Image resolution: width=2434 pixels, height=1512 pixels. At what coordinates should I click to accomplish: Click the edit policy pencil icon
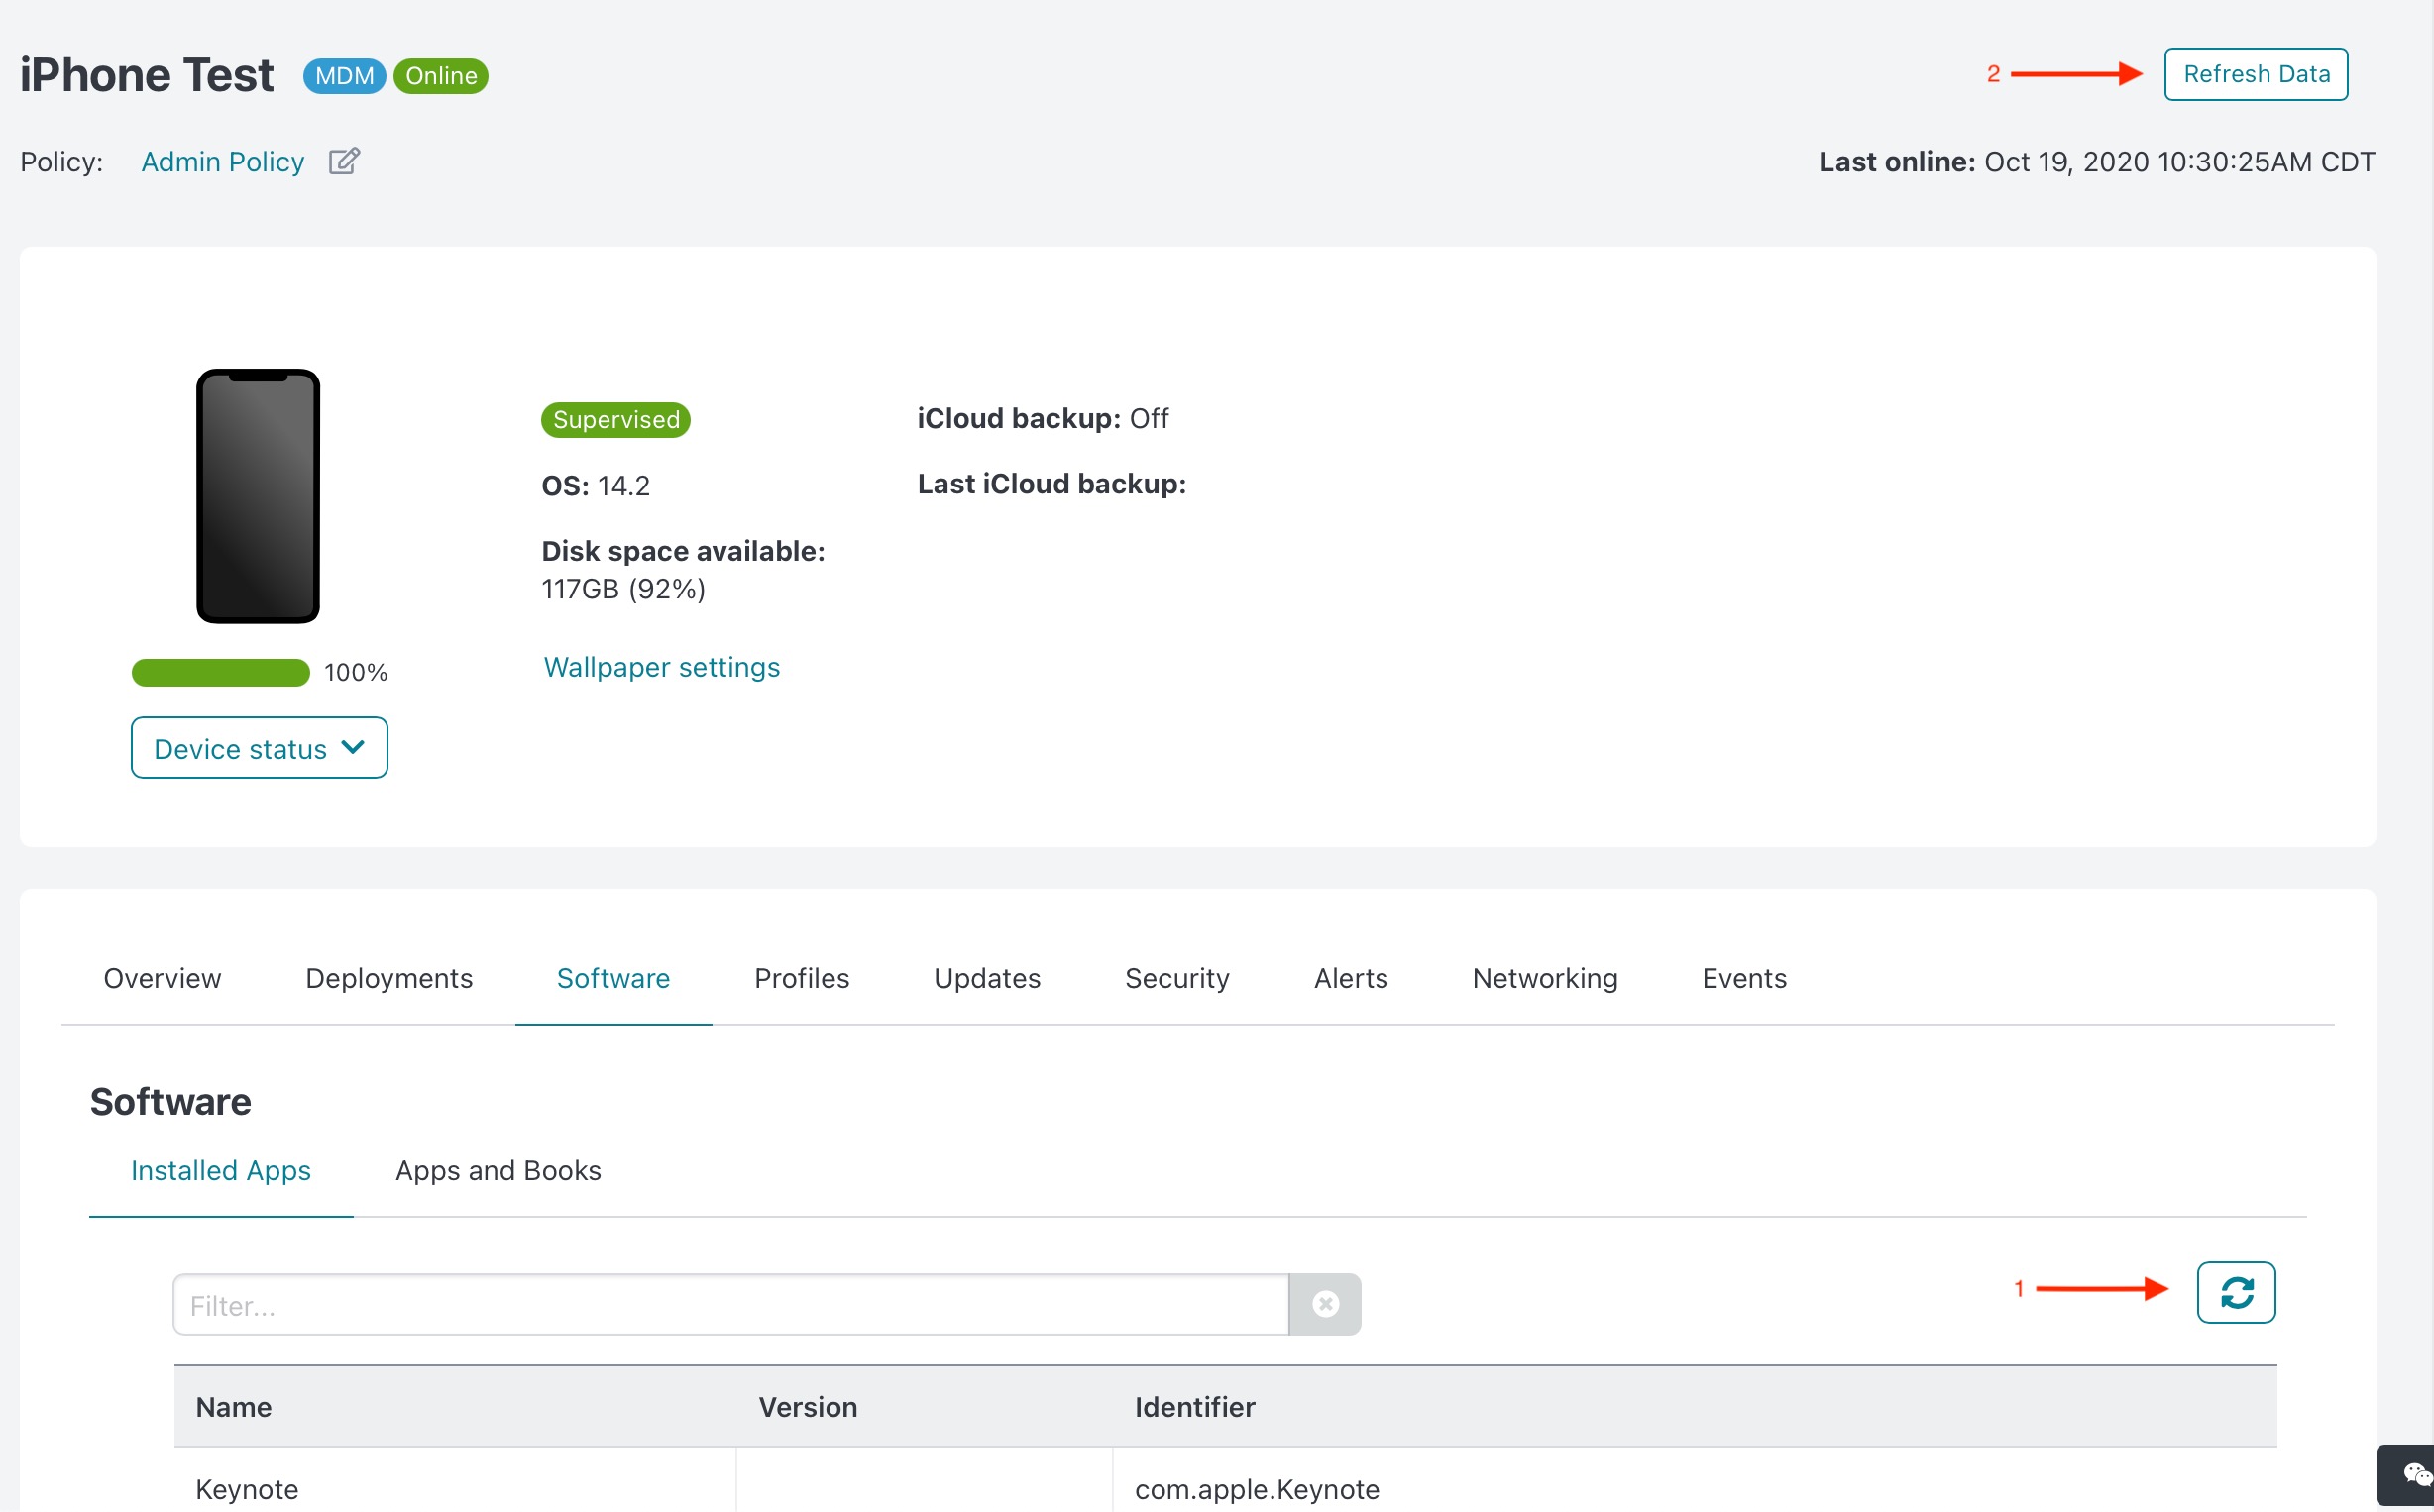click(344, 161)
